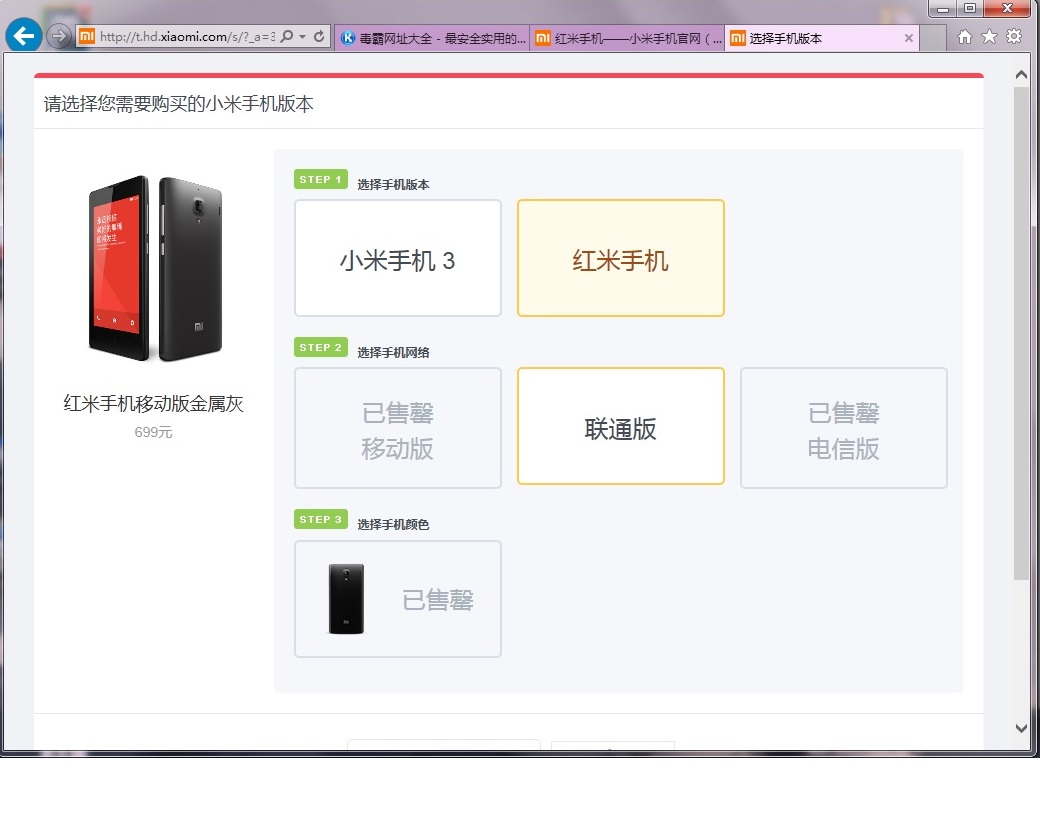The width and height of the screenshot is (1040, 832).
Task: Go back with the browser back arrow
Action: 24,36
